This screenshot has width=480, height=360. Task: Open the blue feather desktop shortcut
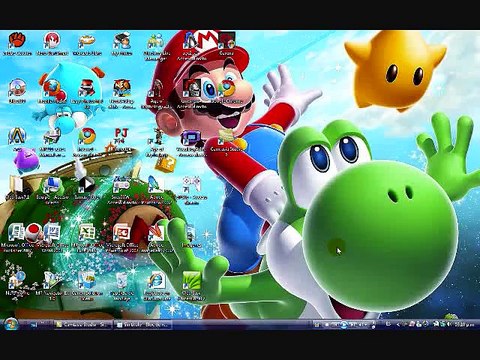point(156,184)
